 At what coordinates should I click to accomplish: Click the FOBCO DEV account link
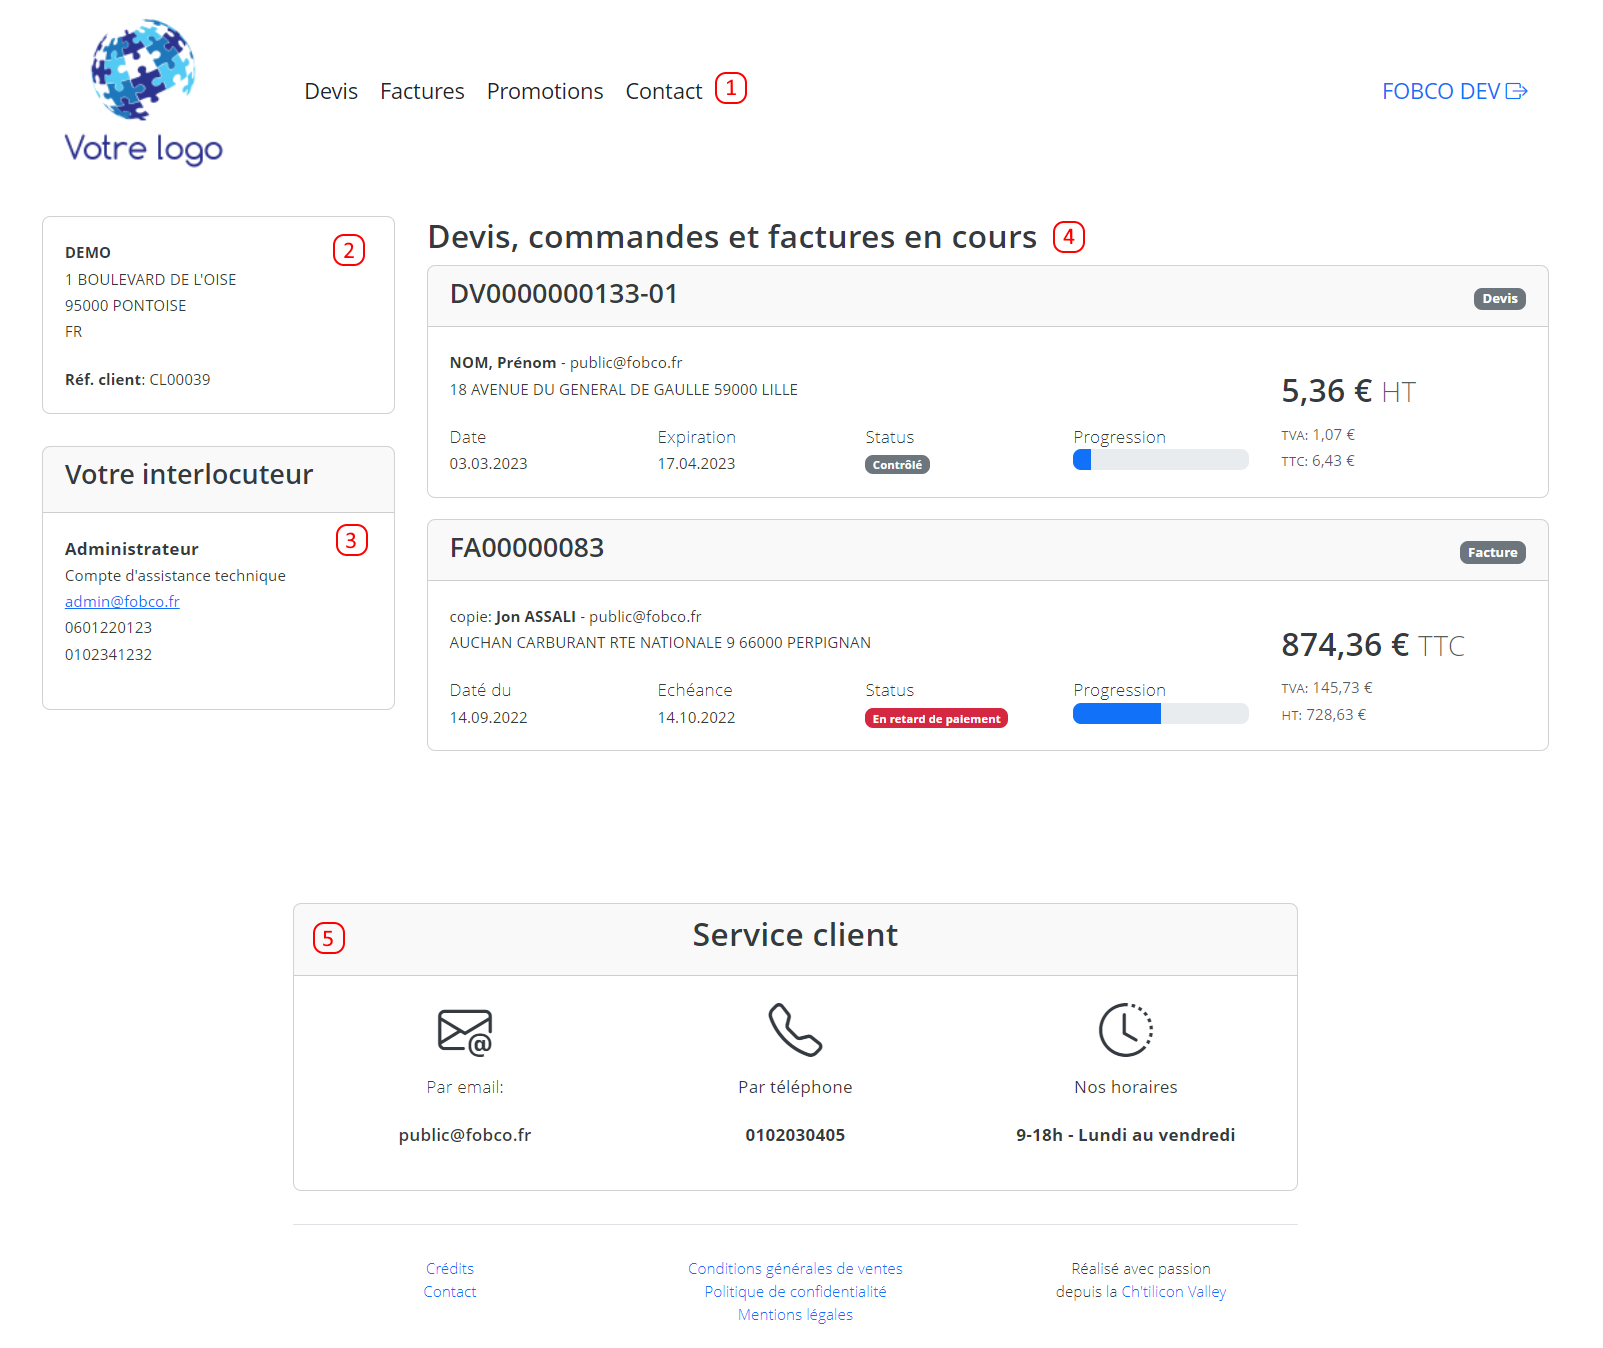(1440, 91)
